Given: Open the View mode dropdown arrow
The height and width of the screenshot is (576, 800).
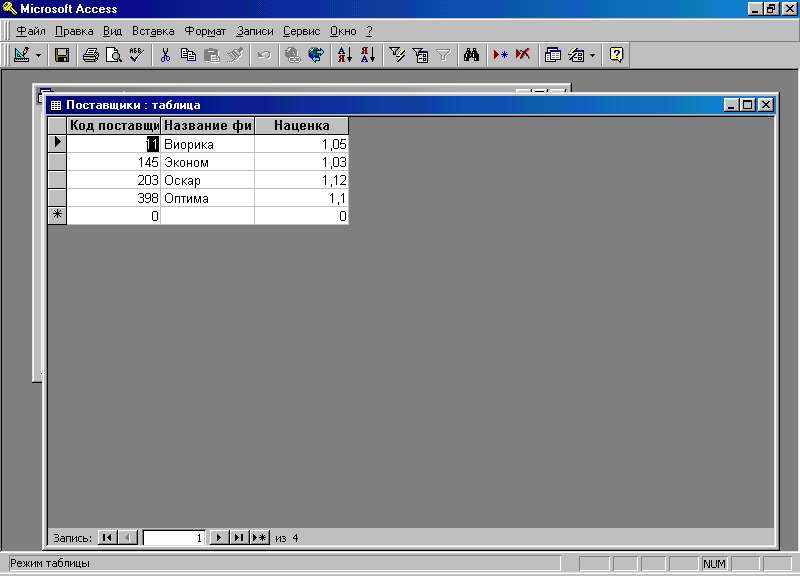Looking at the screenshot, I should click(38, 55).
